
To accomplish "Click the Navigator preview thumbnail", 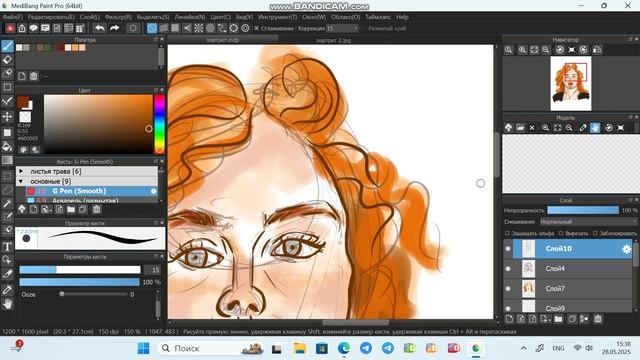I will click(x=571, y=84).
